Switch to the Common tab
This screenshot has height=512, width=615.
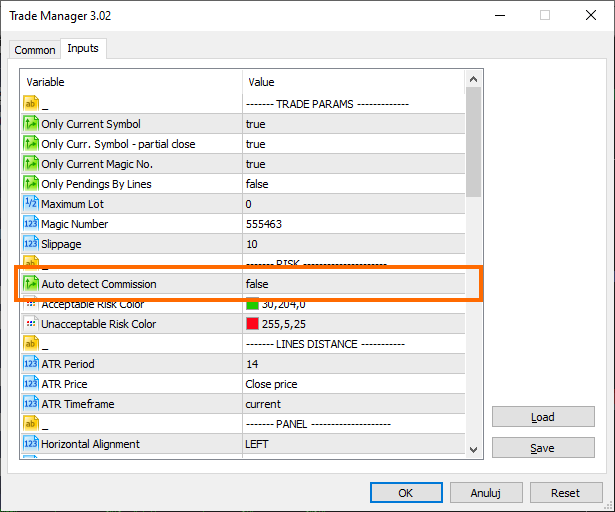point(35,50)
